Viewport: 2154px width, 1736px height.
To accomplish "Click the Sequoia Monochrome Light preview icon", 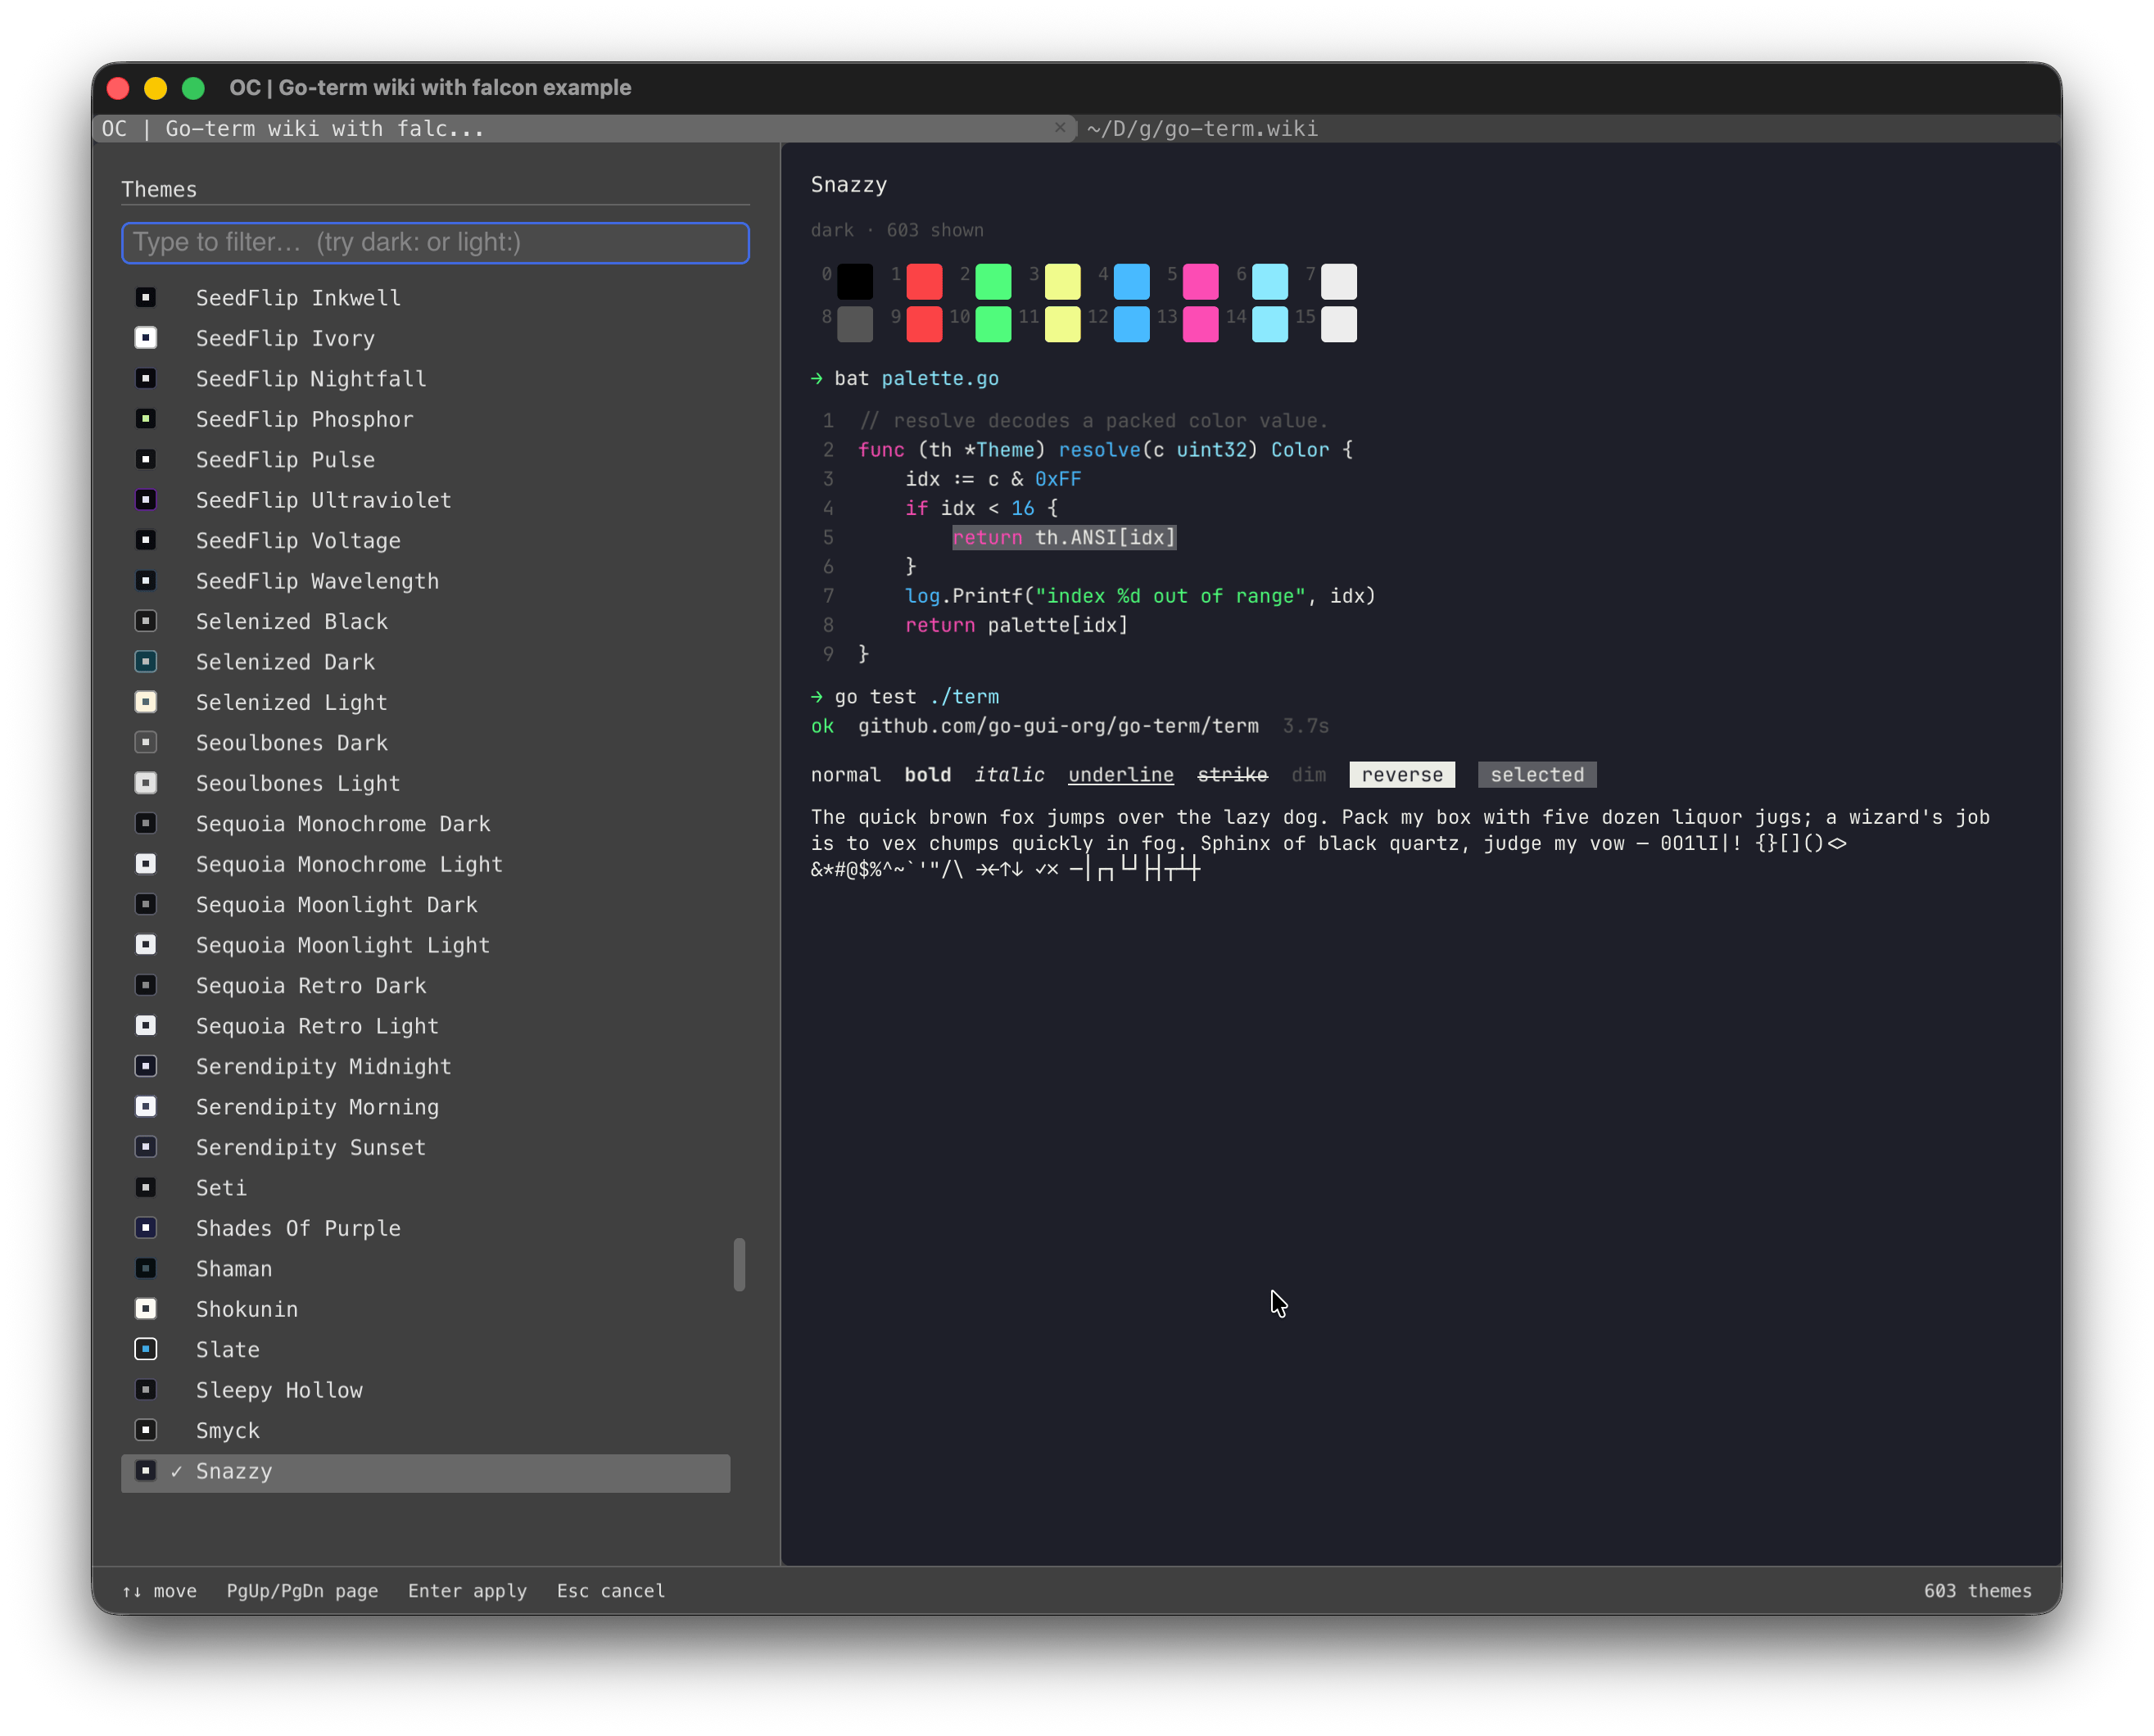I will pyautogui.click(x=146, y=864).
